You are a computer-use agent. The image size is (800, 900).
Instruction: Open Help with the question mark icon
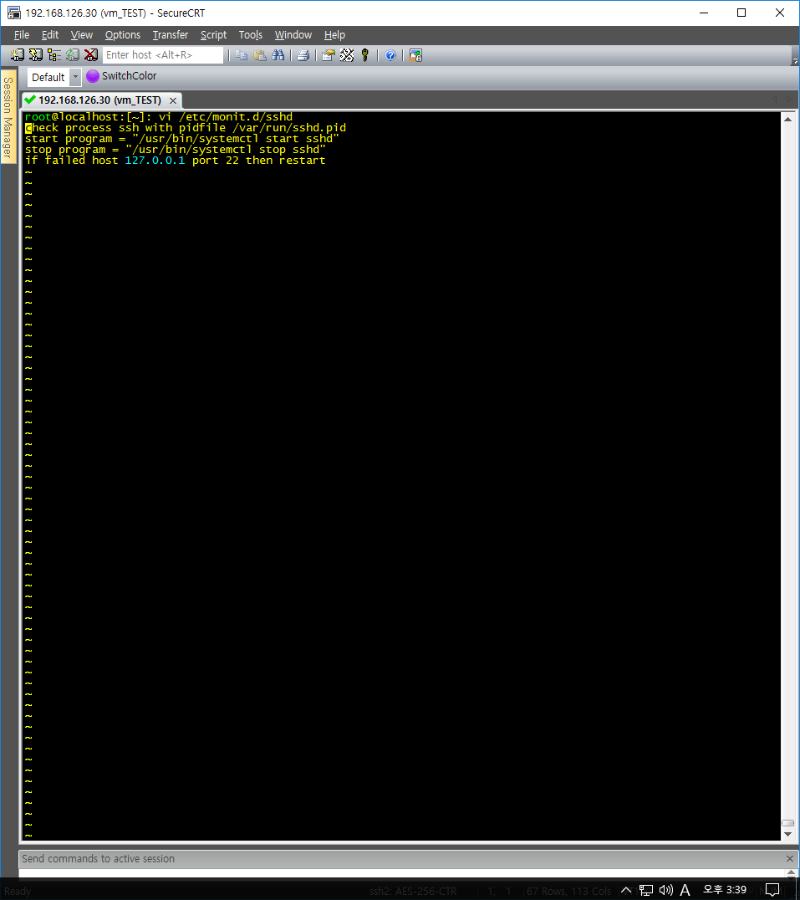[390, 55]
